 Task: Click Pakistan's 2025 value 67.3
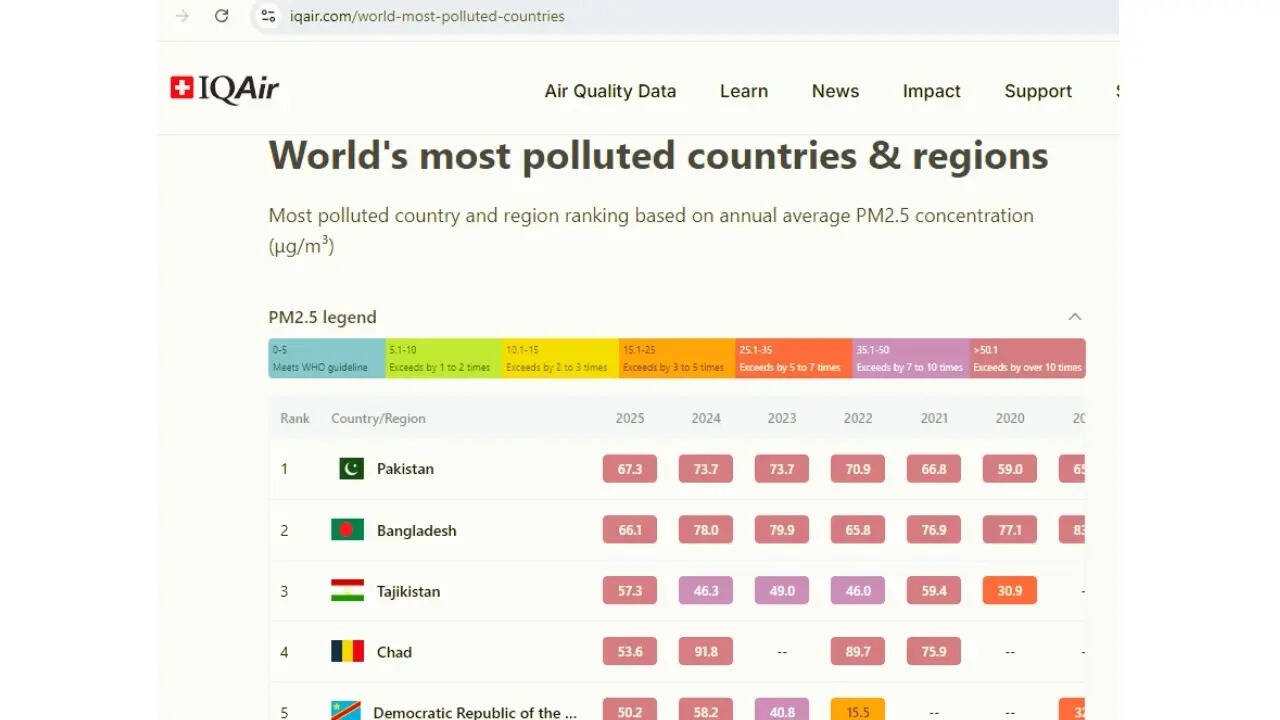[630, 469]
